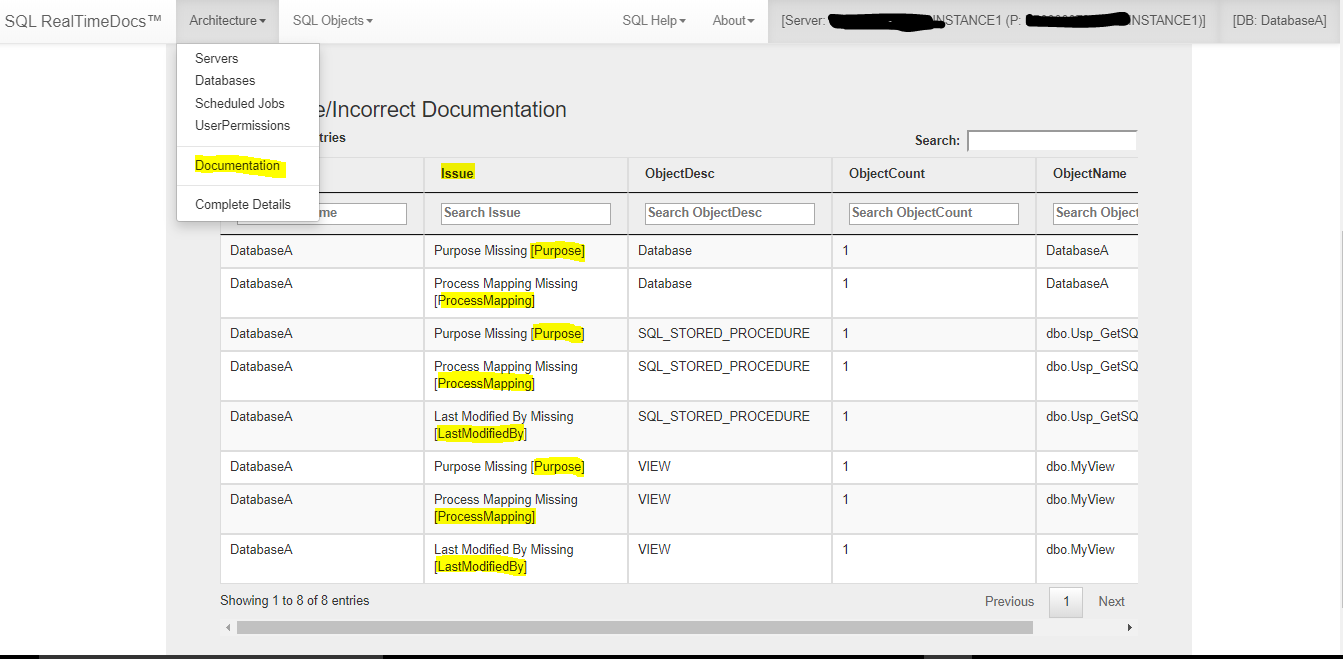Sort by the Issue column header
1343x659 pixels.
[457, 173]
